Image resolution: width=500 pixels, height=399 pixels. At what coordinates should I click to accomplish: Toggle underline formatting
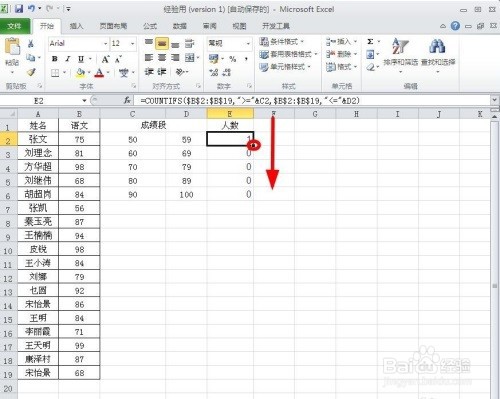tap(81, 59)
